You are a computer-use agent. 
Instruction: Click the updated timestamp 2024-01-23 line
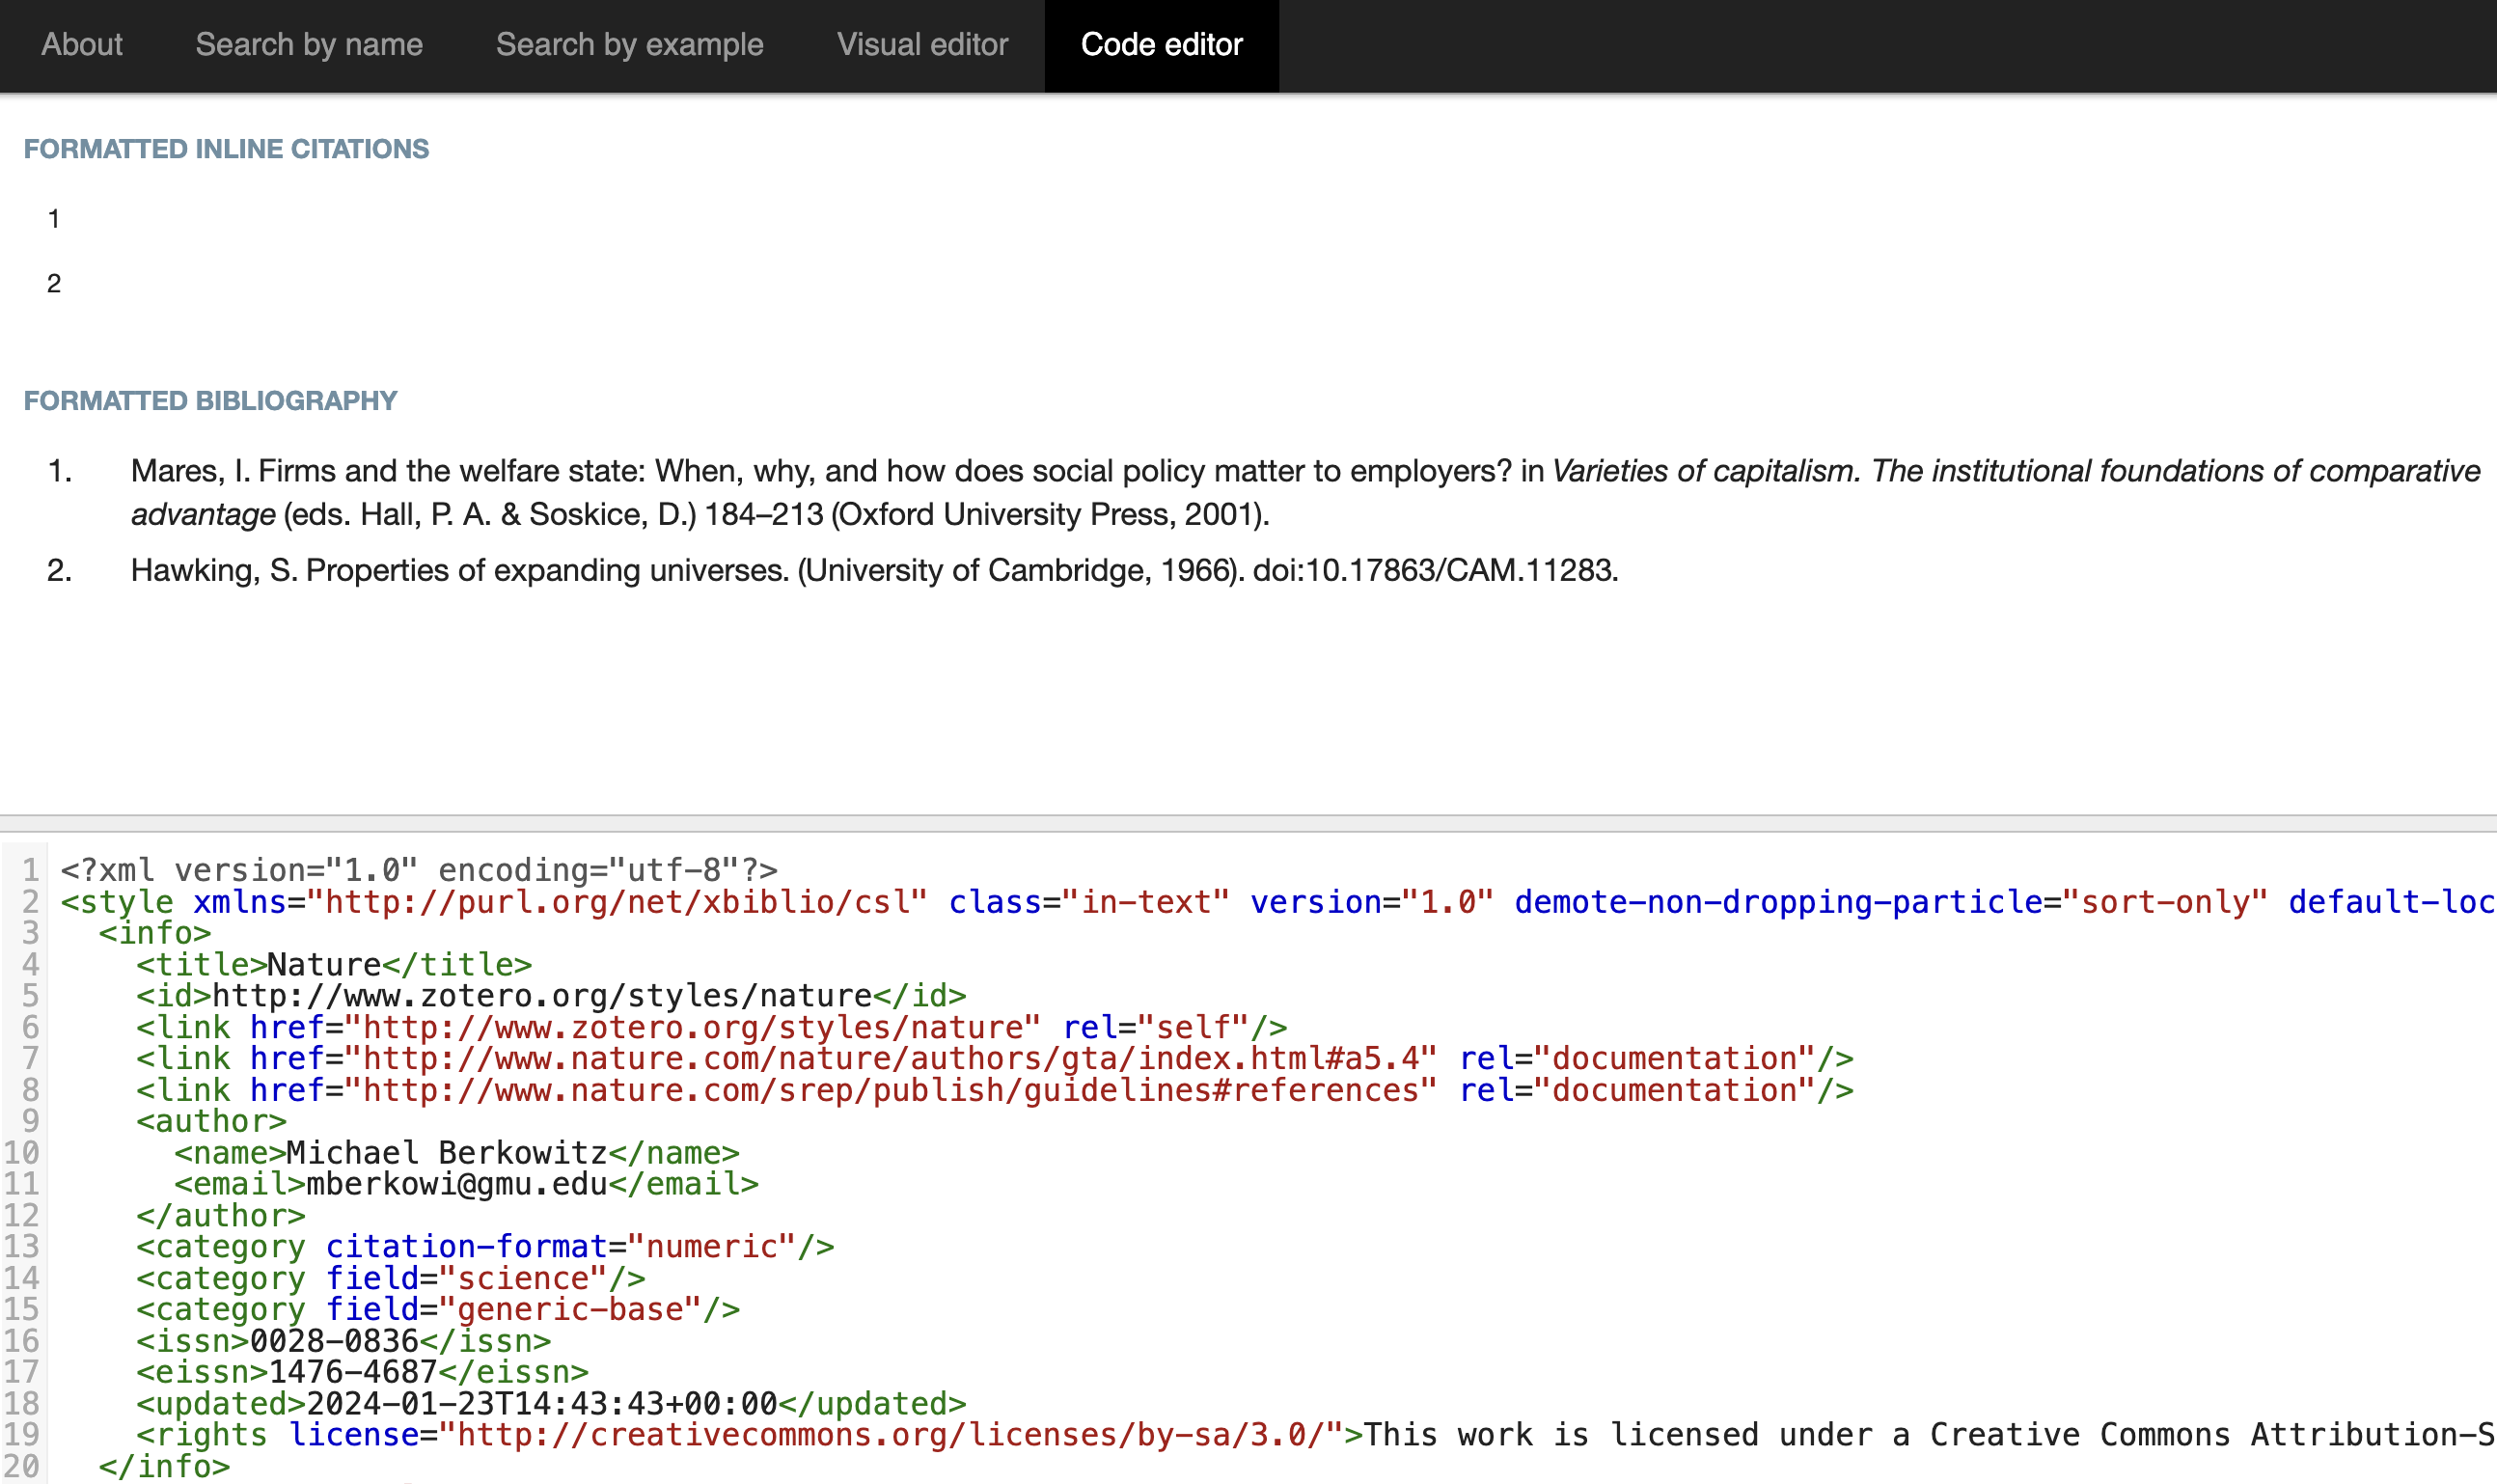[x=551, y=1404]
